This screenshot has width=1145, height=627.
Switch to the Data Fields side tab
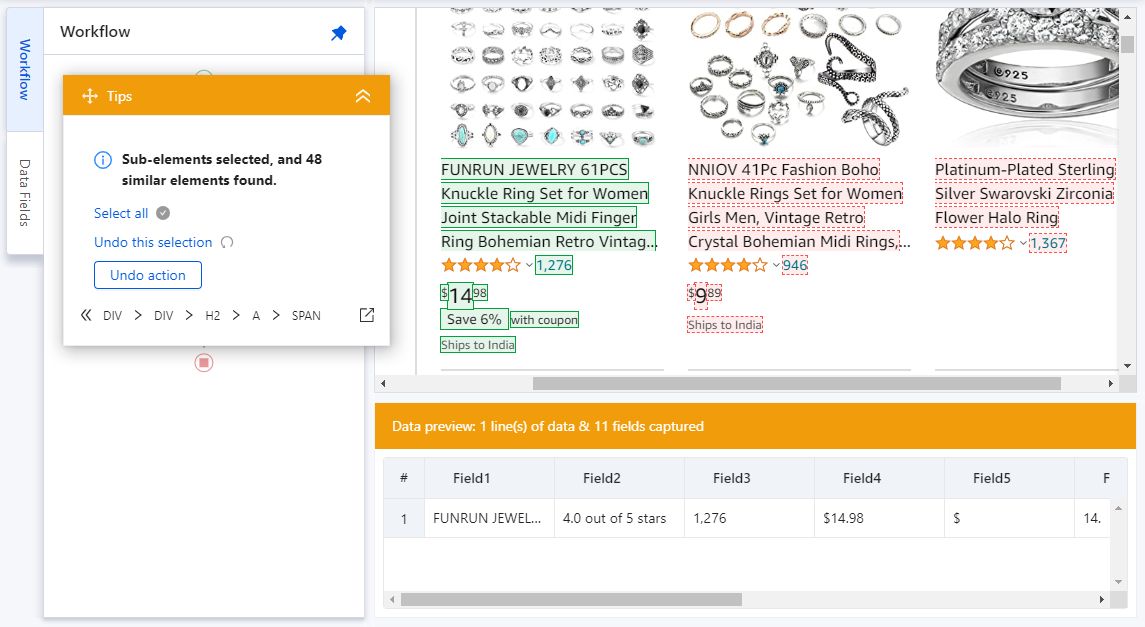click(25, 193)
